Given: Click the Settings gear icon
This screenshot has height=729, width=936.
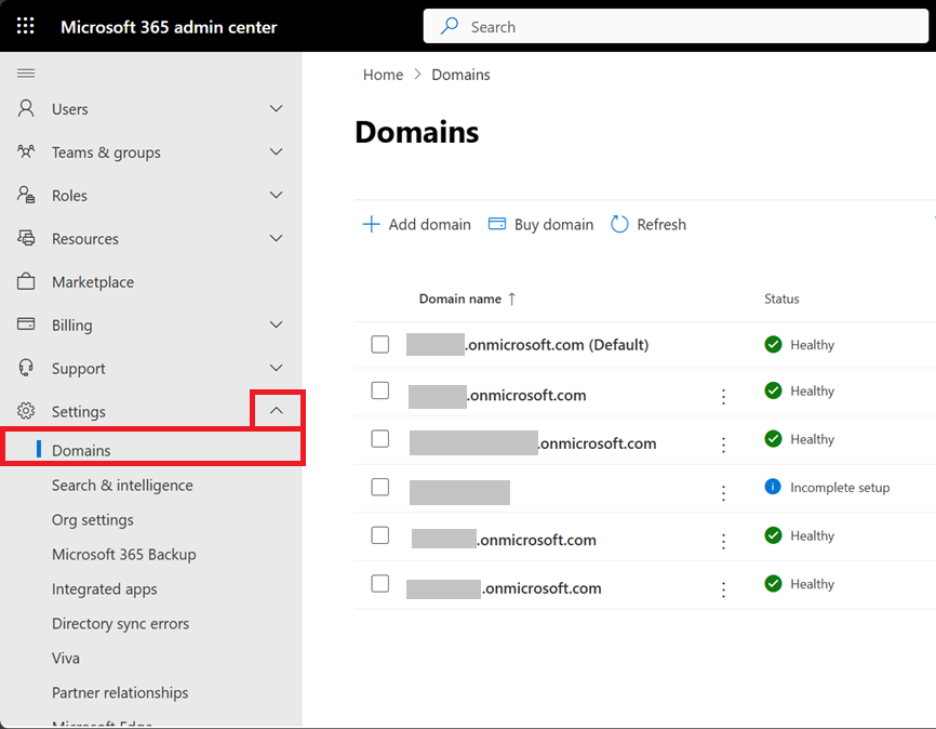Looking at the screenshot, I should pos(26,411).
